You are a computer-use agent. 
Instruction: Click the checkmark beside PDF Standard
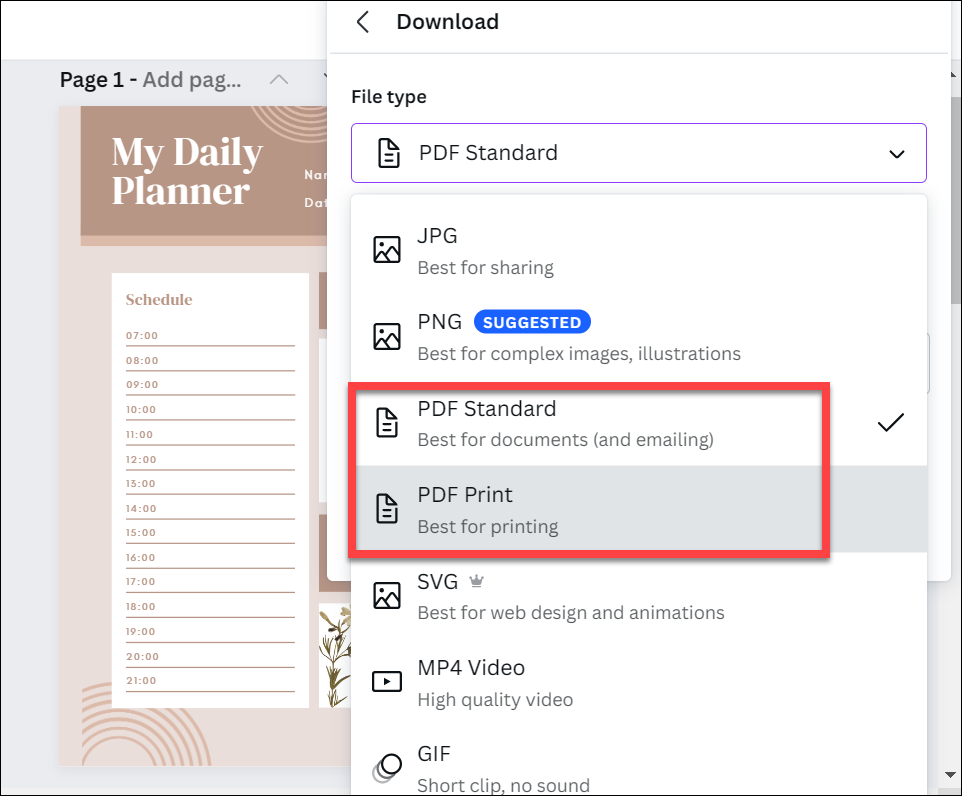pos(891,422)
